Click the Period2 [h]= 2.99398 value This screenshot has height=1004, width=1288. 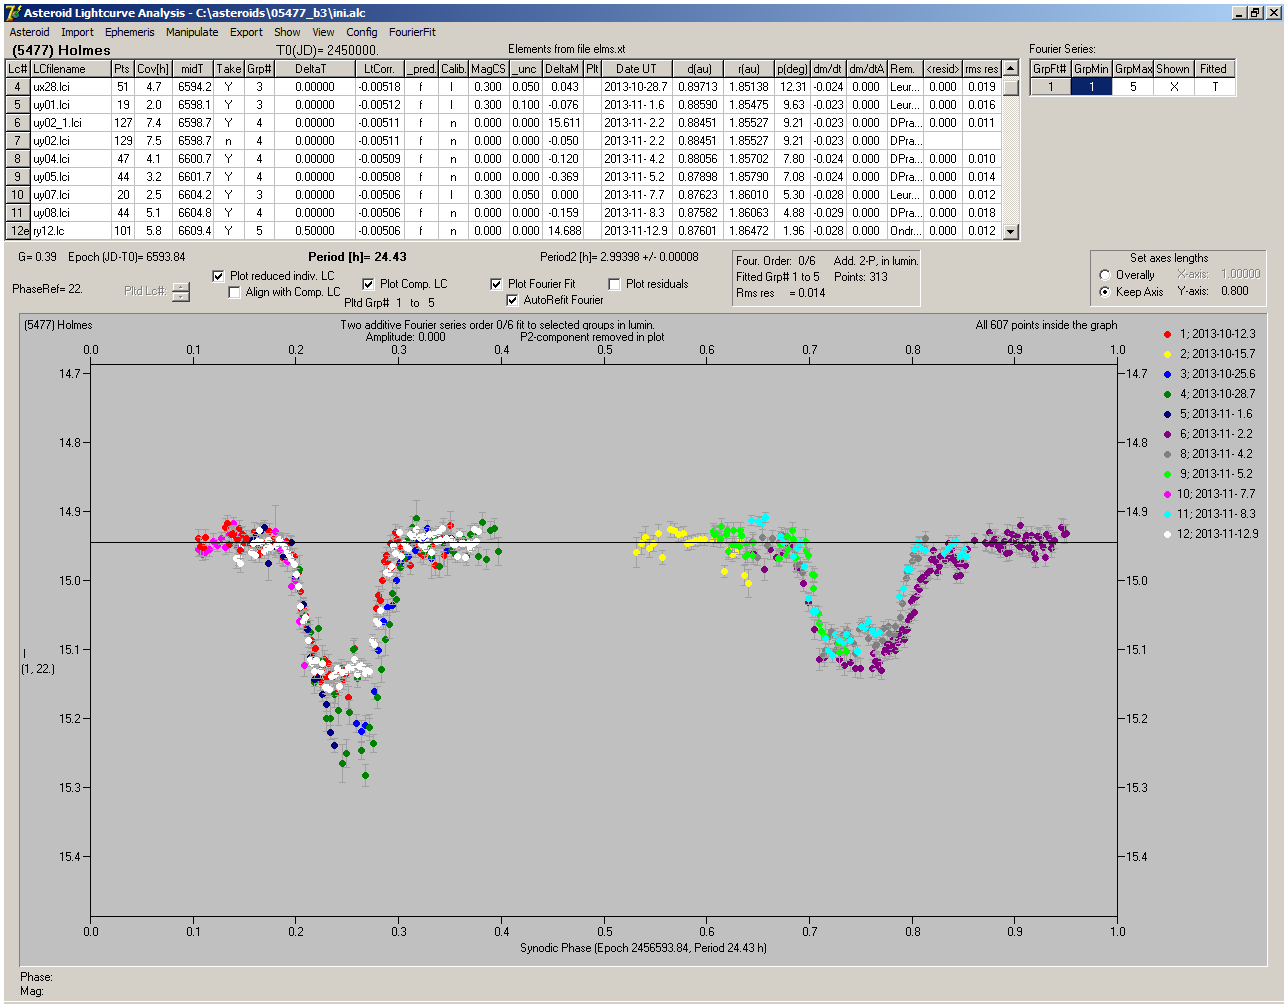619,257
